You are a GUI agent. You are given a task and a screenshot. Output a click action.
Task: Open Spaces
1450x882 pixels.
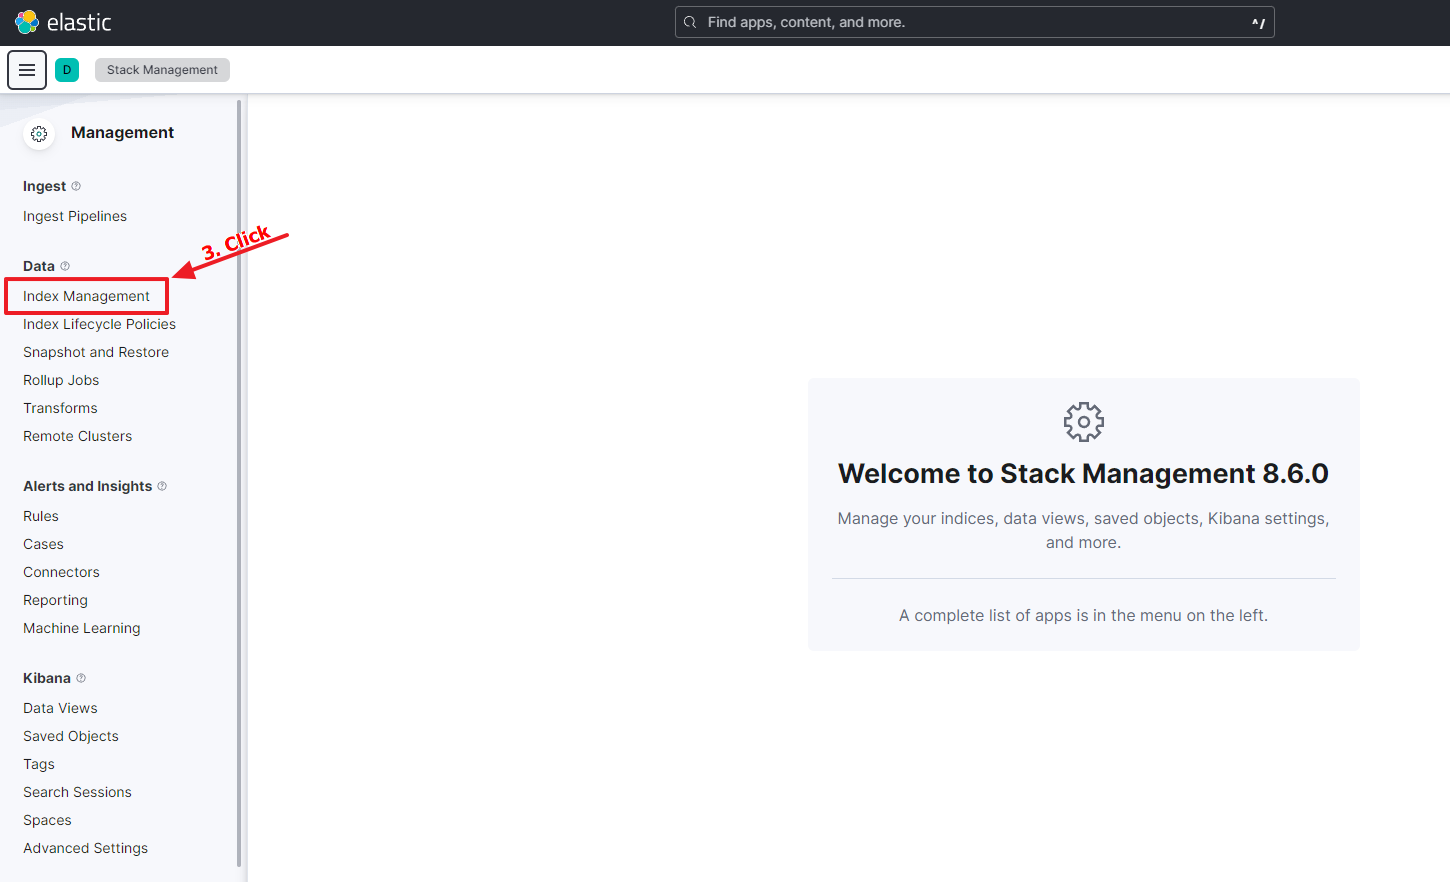coord(47,820)
